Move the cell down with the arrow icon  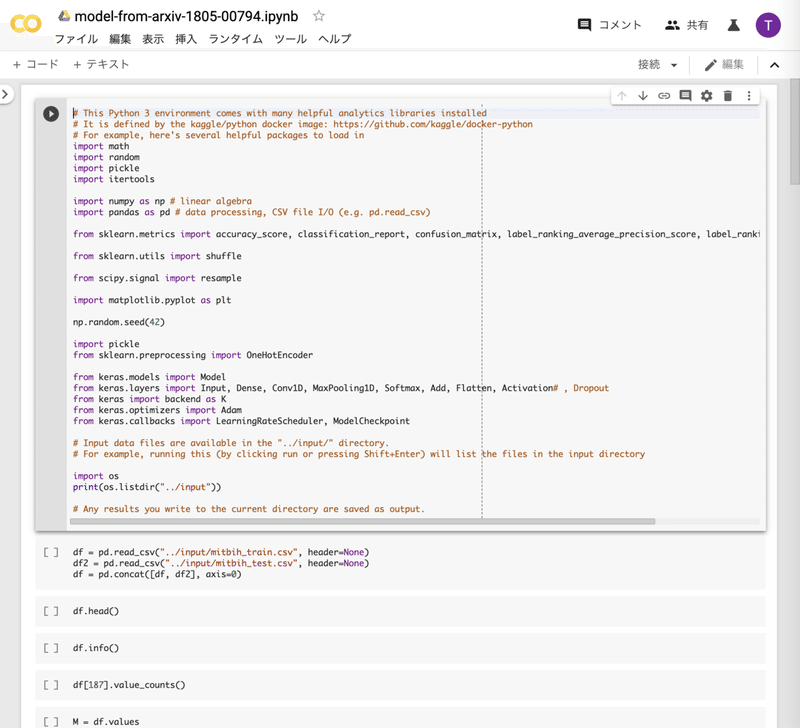(643, 95)
